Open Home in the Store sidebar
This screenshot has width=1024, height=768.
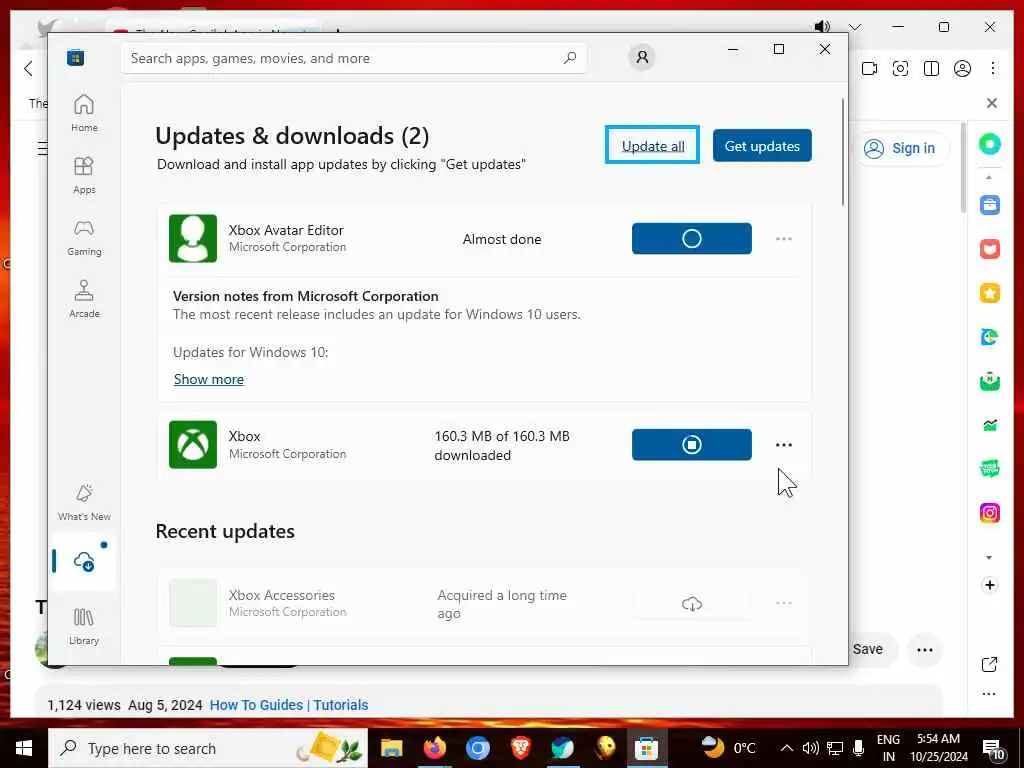(x=84, y=113)
